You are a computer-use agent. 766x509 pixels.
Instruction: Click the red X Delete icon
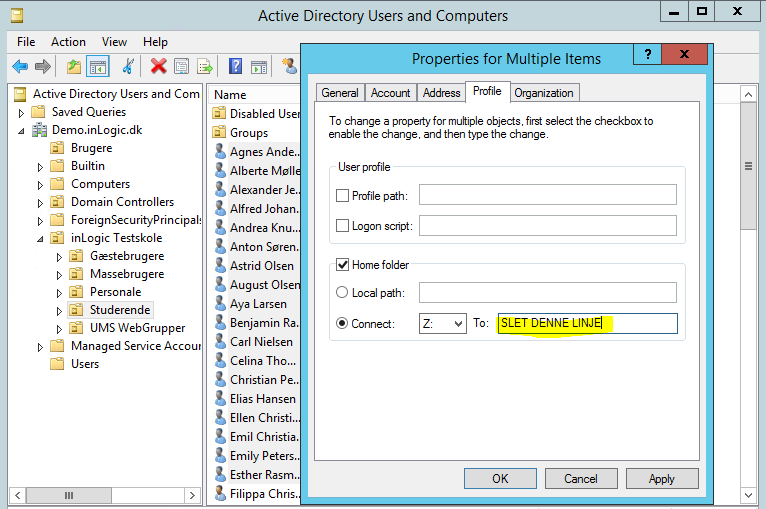pyautogui.click(x=158, y=67)
